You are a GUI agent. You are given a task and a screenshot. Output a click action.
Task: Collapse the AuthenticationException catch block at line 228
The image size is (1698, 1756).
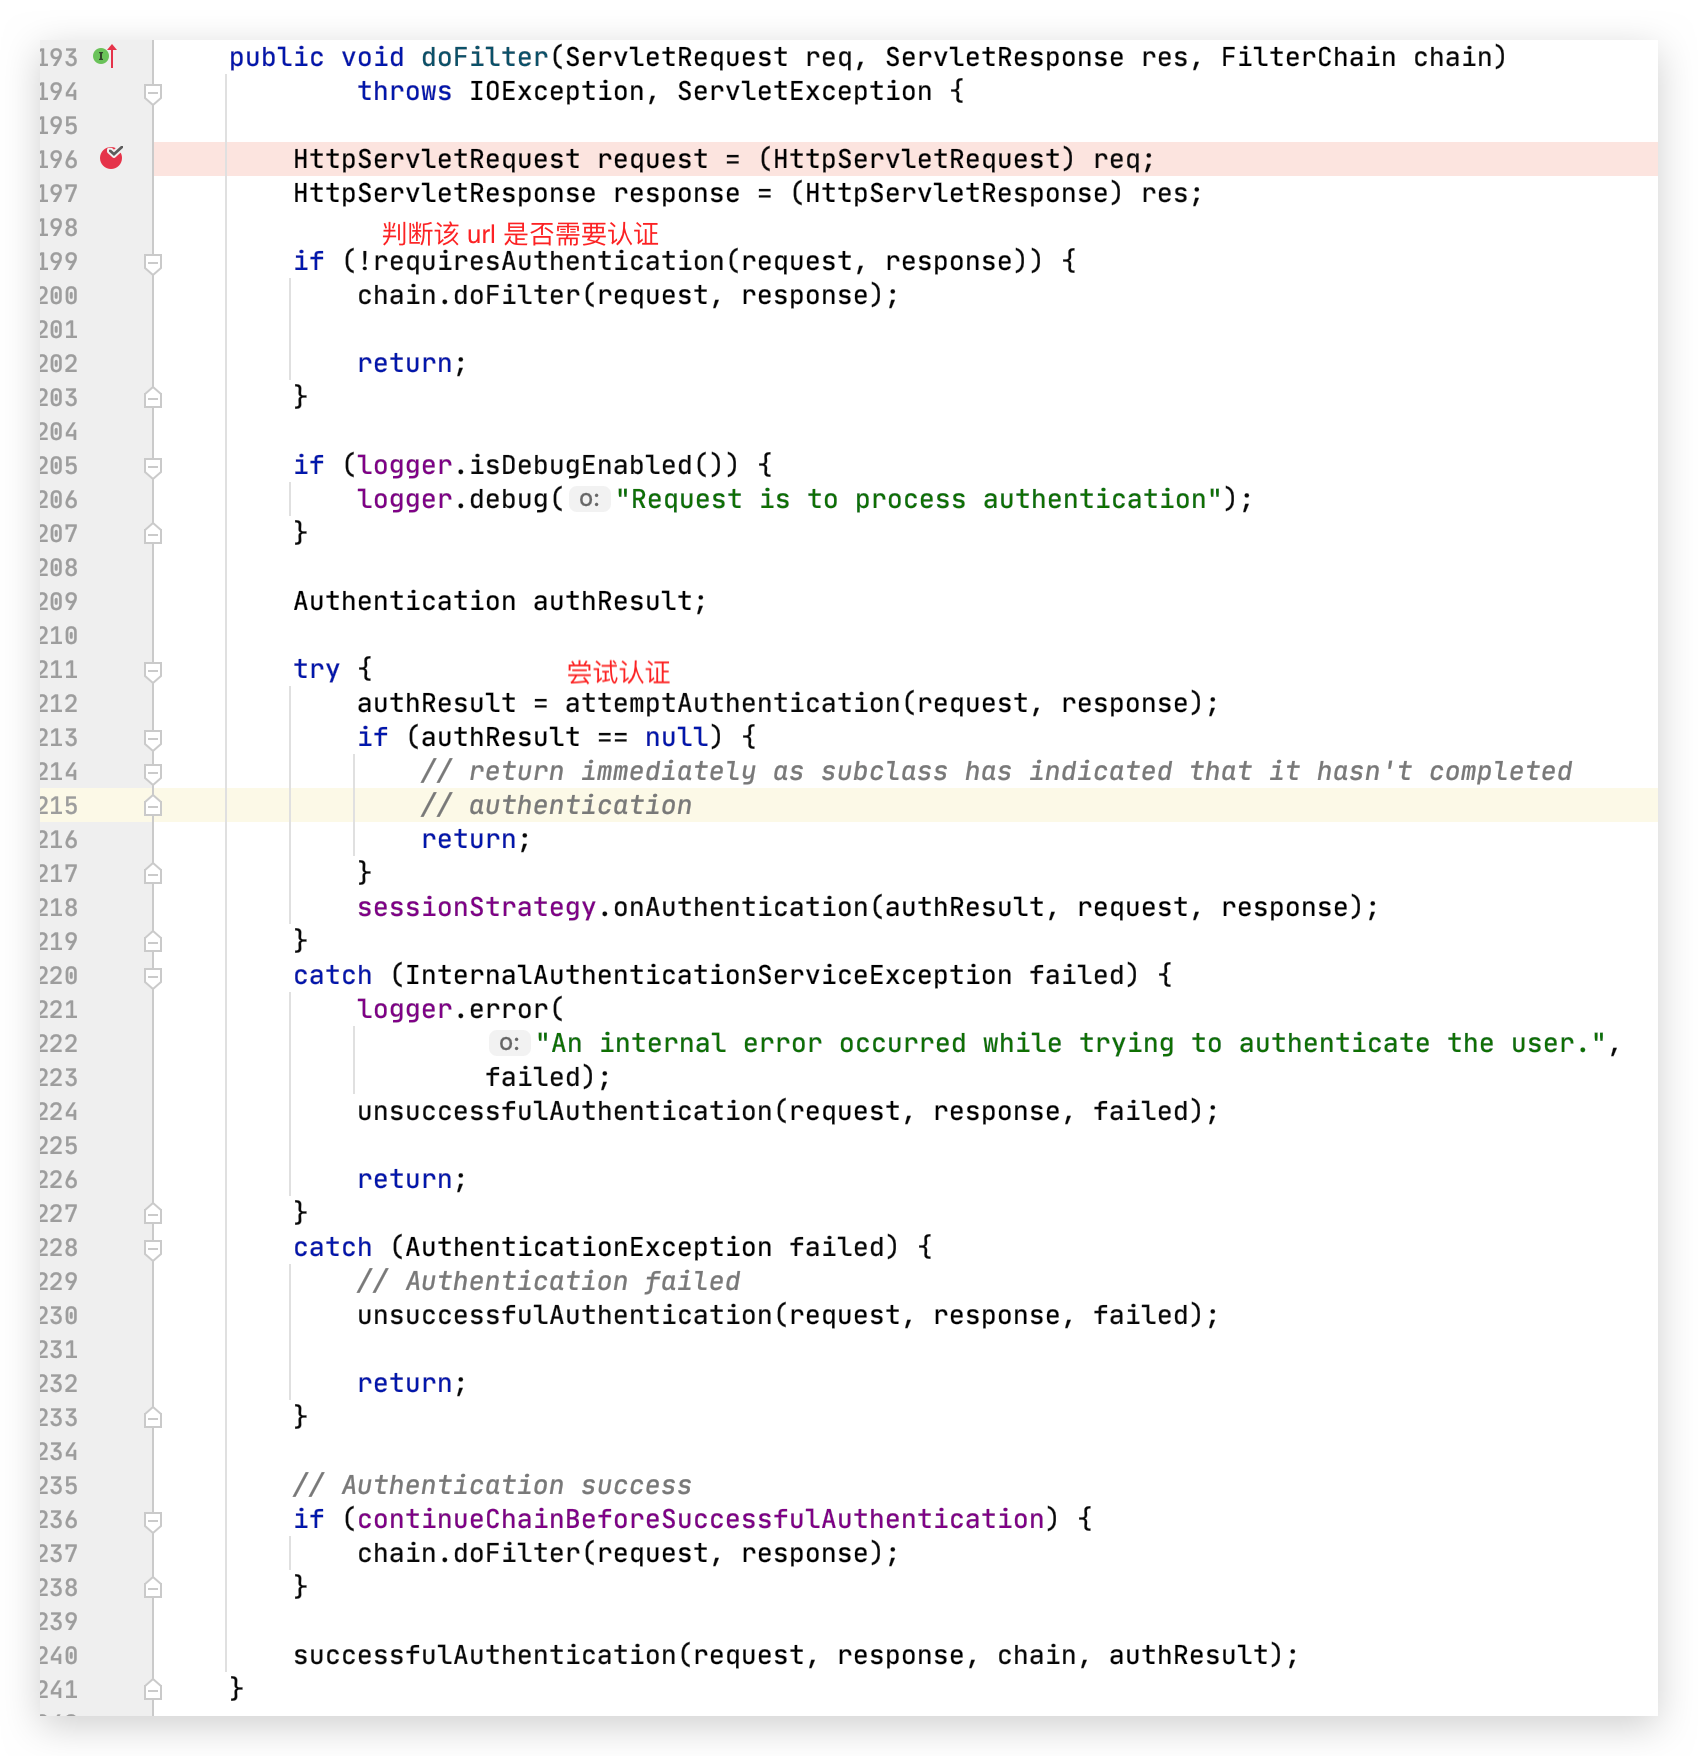[x=153, y=1248]
